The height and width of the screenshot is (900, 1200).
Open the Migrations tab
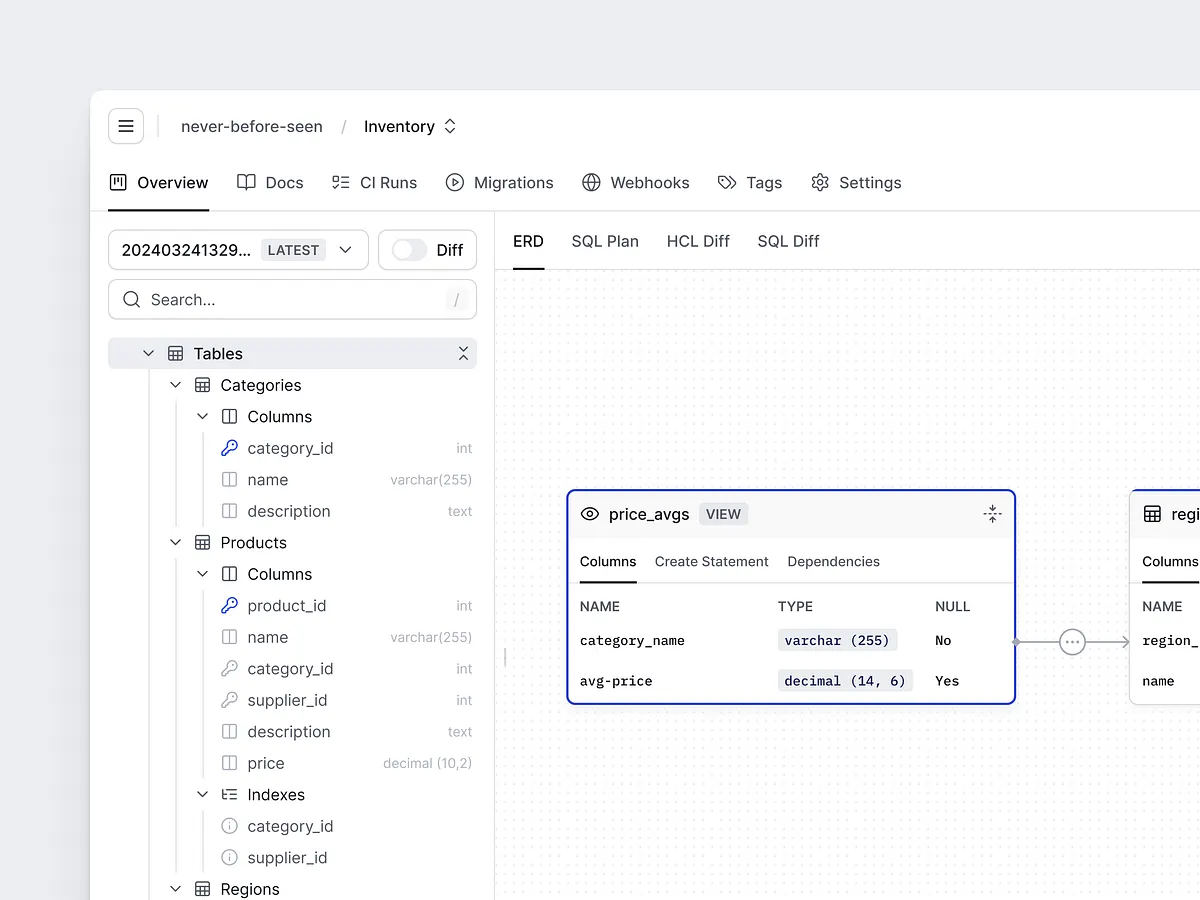tap(499, 183)
